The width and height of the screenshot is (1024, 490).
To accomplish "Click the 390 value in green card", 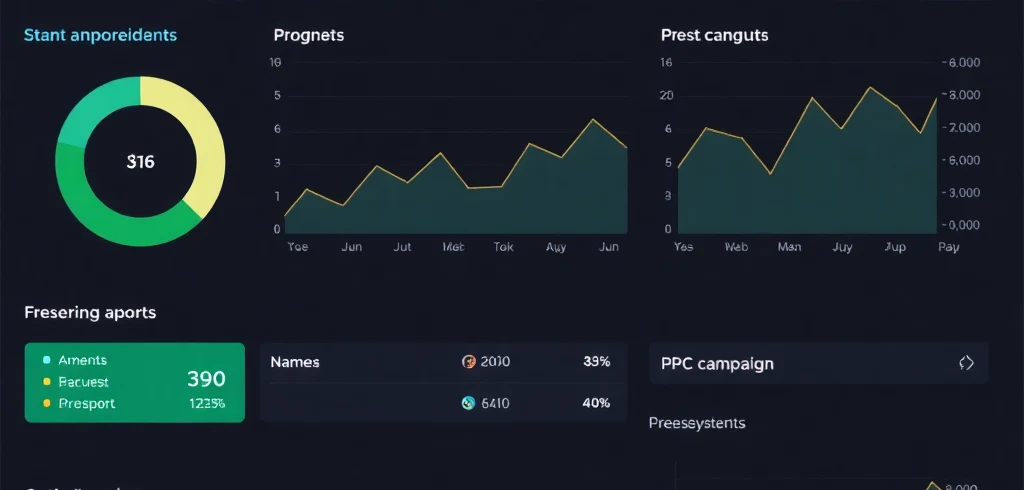I will pos(206,379).
